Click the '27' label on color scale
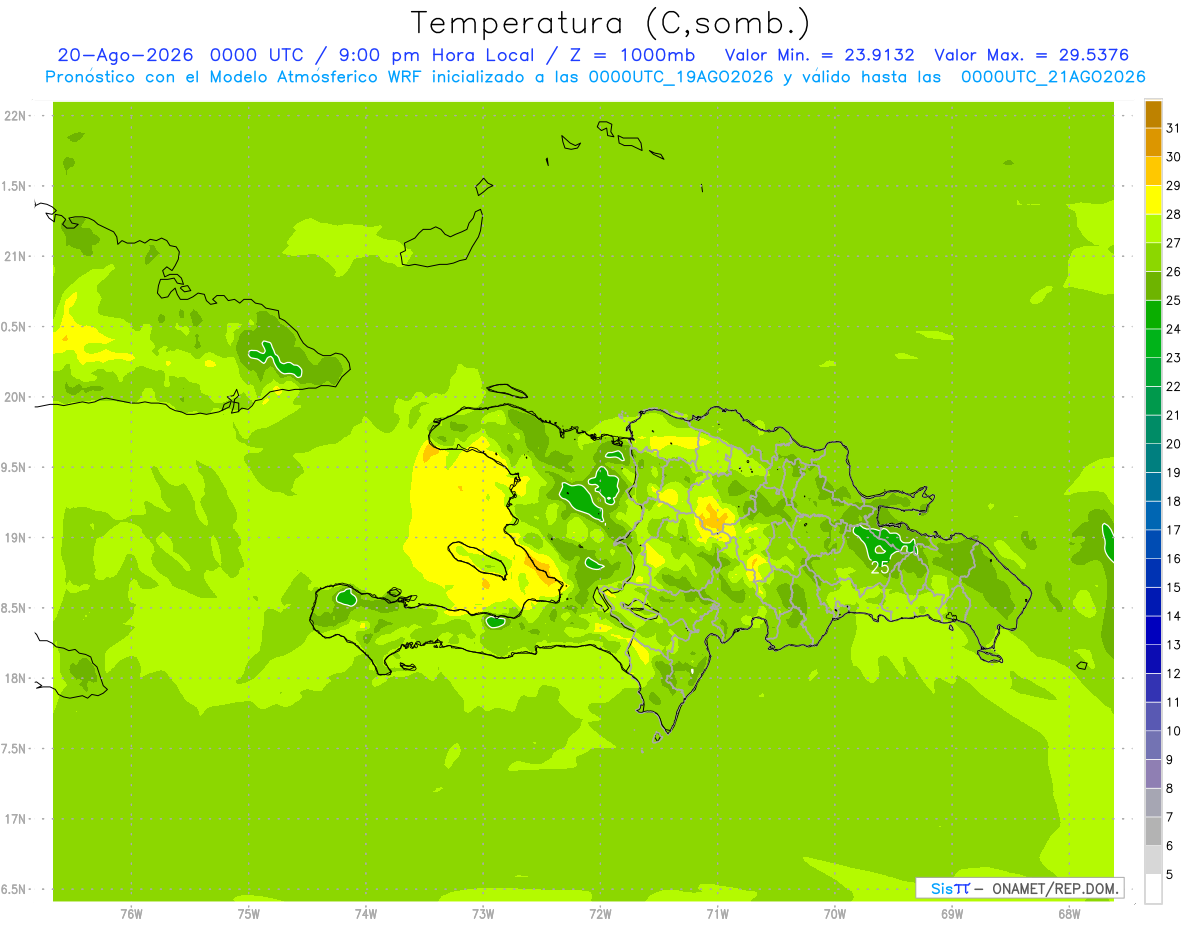Image resolution: width=1200 pixels, height=927 pixels. [x=1173, y=243]
